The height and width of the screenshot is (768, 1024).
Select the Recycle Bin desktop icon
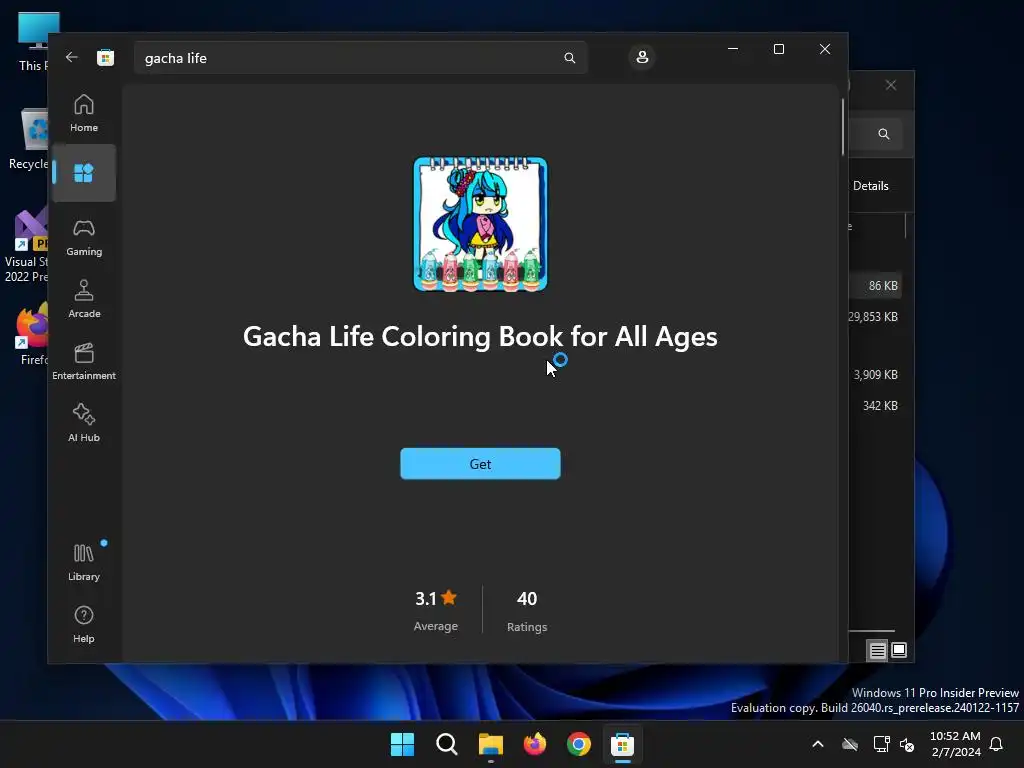(x=29, y=139)
